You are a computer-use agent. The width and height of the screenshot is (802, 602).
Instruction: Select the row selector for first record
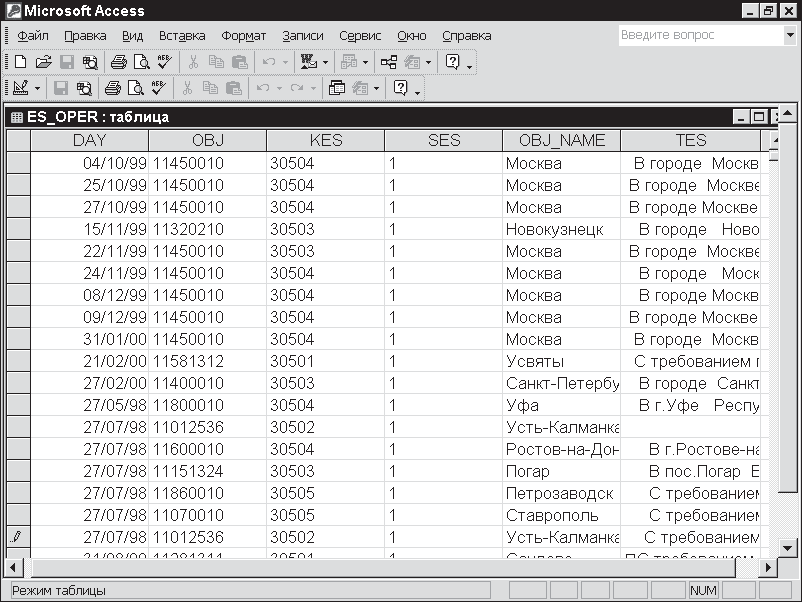click(18, 163)
